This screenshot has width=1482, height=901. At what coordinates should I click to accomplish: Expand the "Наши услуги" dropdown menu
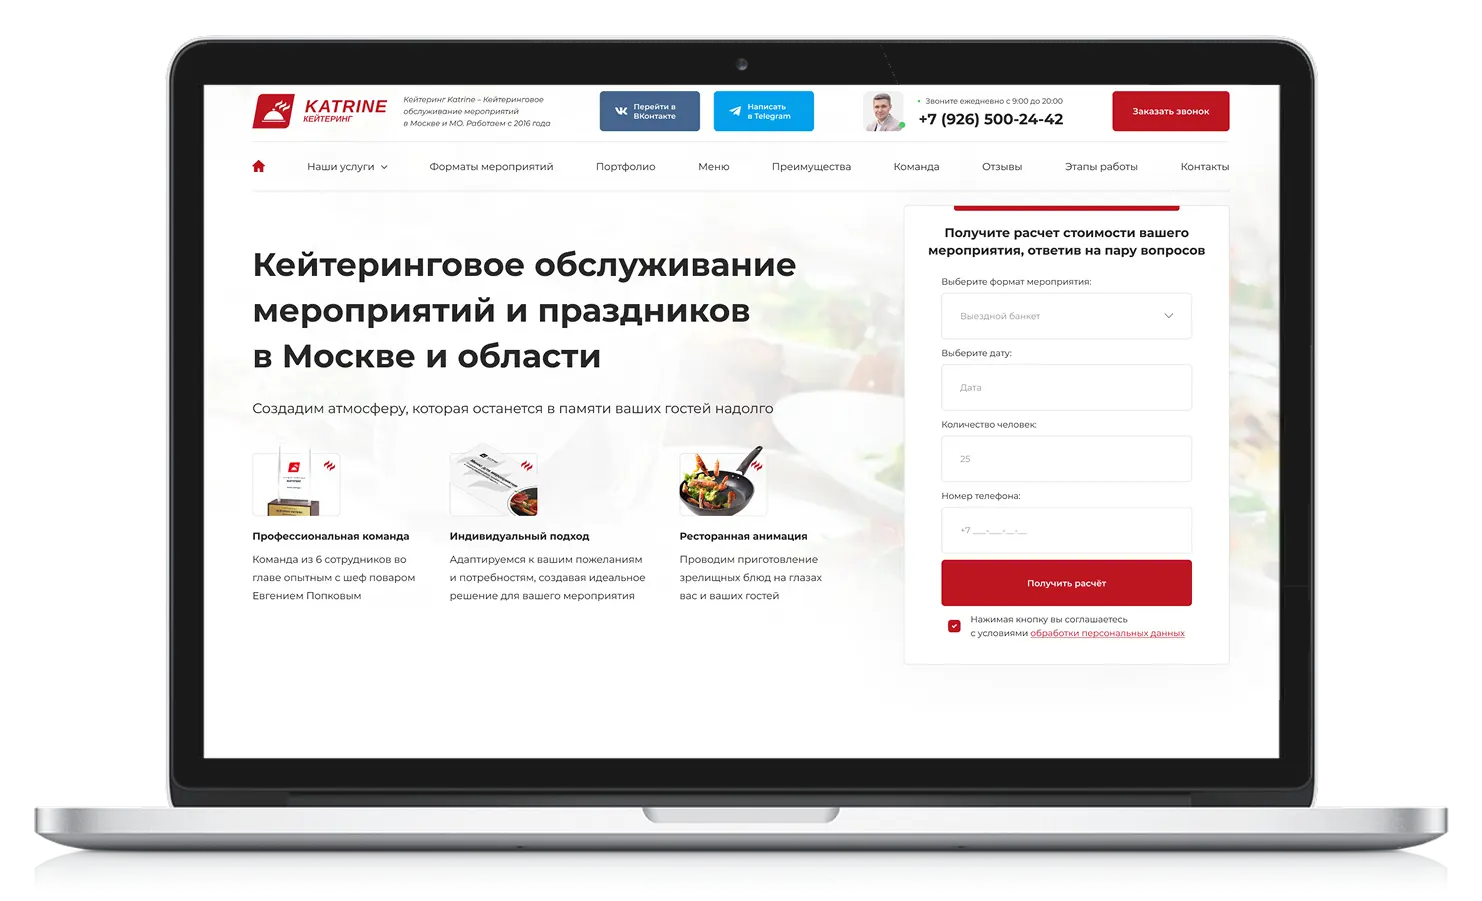click(x=347, y=167)
